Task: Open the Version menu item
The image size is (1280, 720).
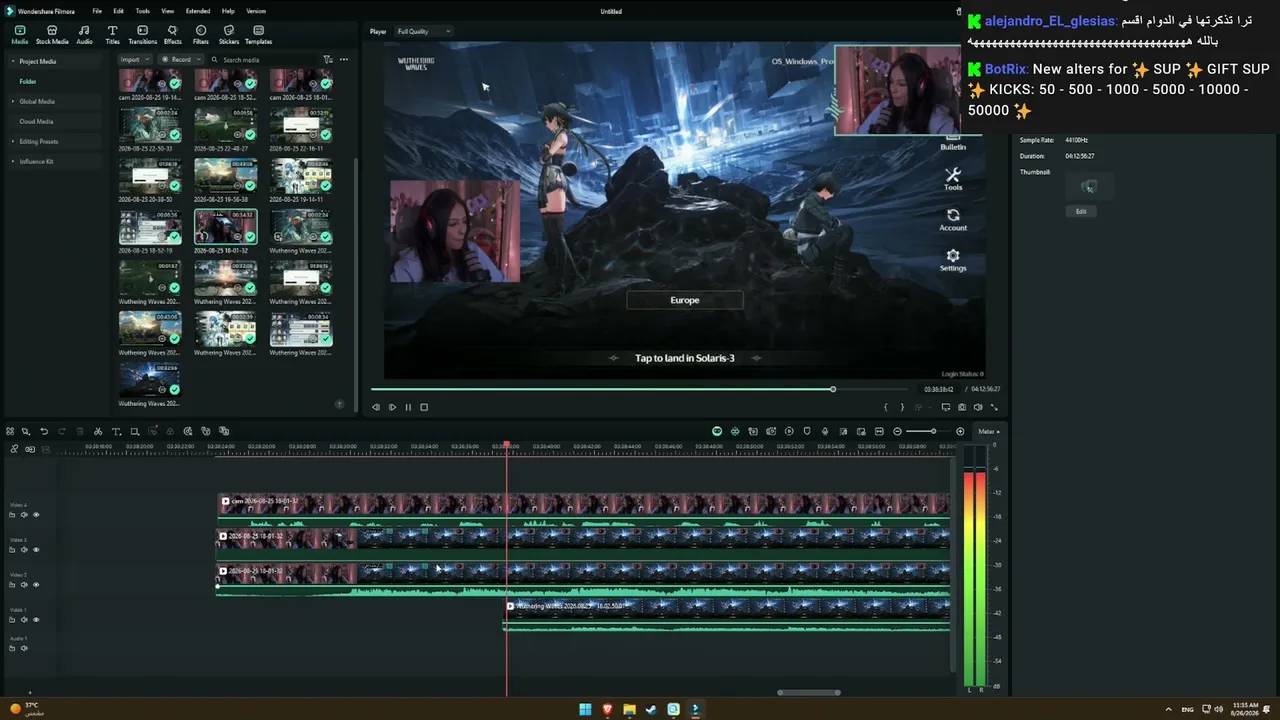Action: [256, 11]
